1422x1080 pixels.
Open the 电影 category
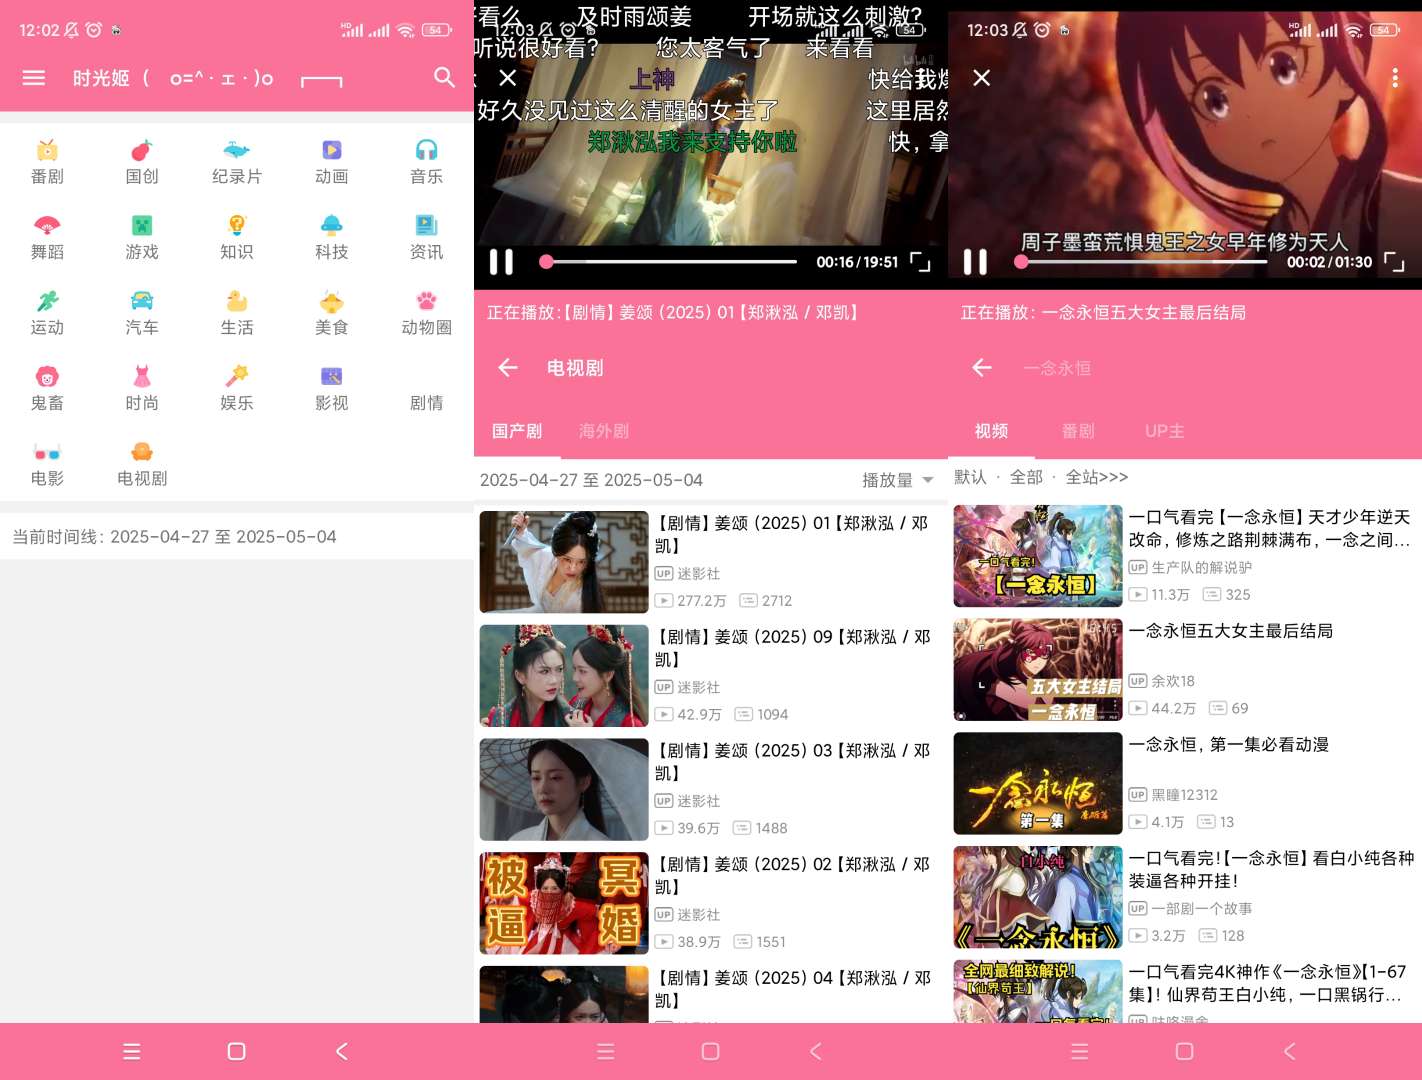pyautogui.click(x=47, y=465)
